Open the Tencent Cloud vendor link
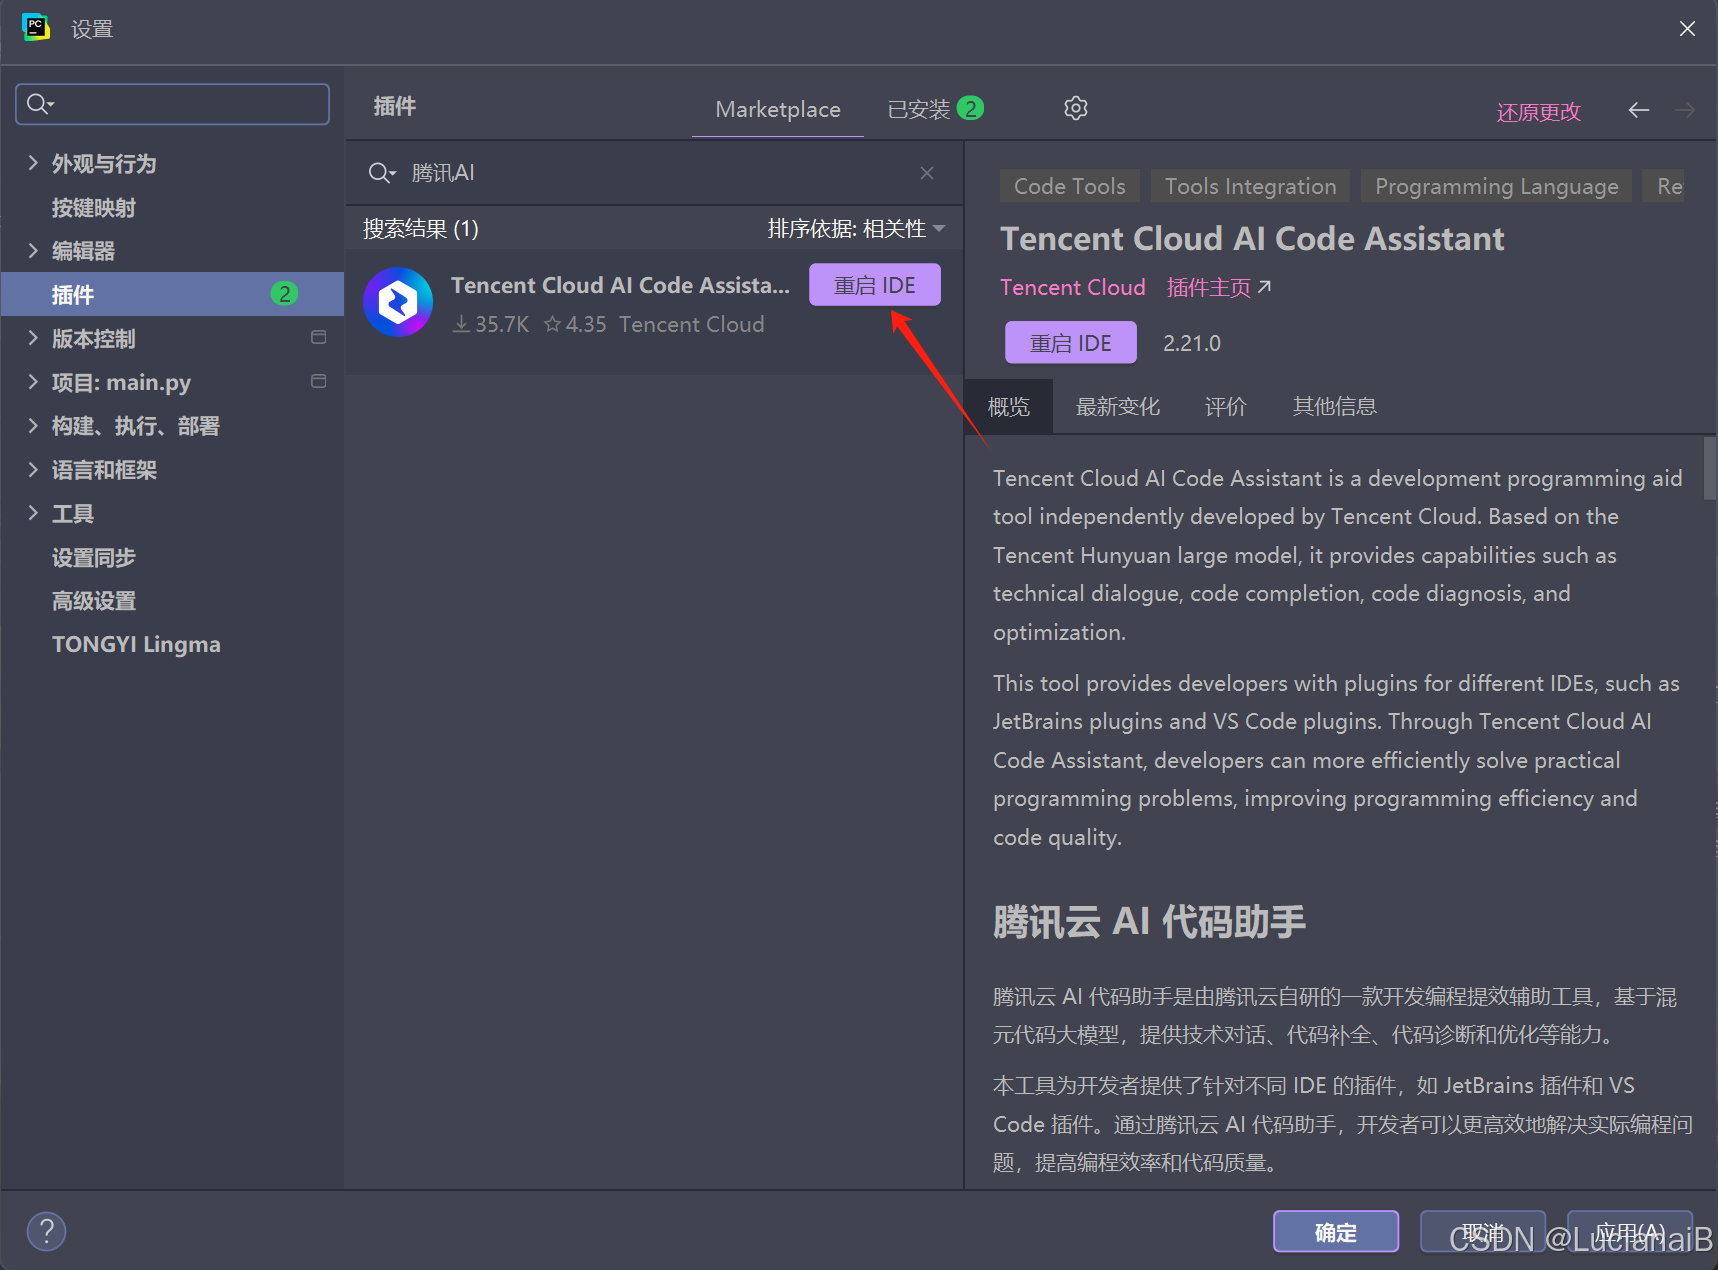The image size is (1718, 1270). point(1073,287)
